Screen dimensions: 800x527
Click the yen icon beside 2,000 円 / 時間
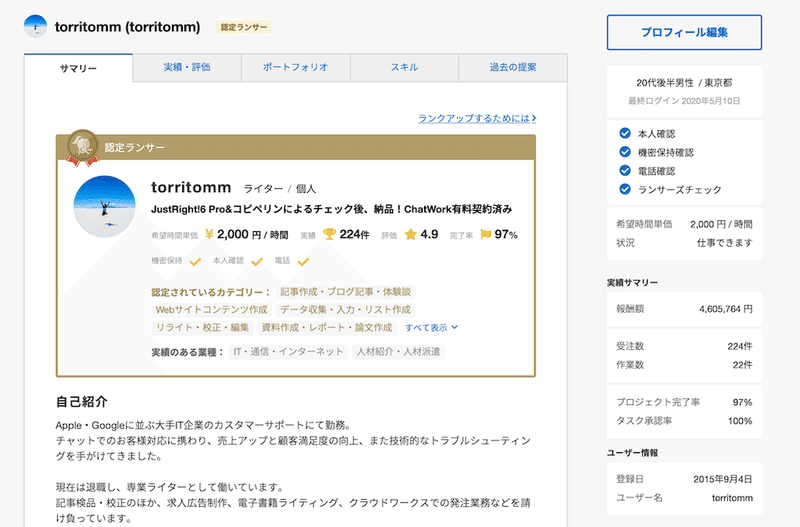coord(209,234)
